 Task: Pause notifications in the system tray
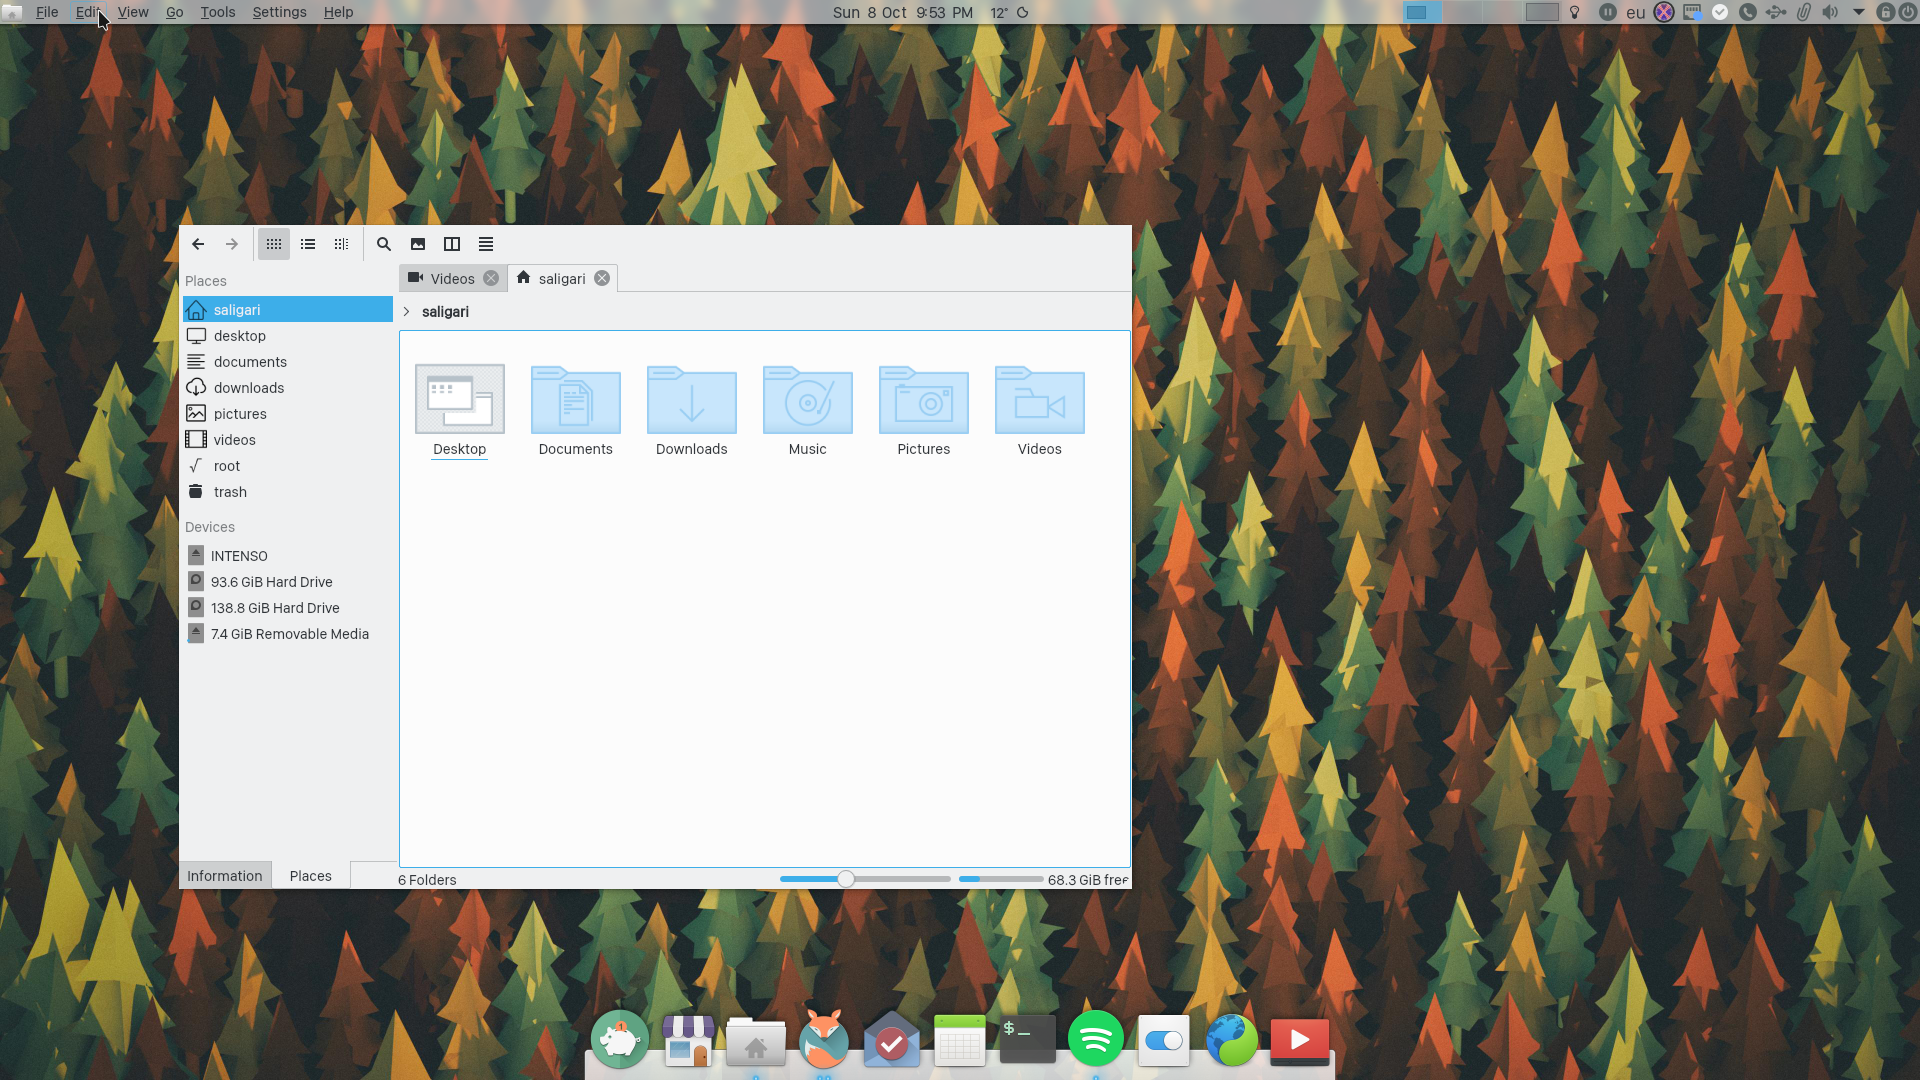pos(1607,12)
